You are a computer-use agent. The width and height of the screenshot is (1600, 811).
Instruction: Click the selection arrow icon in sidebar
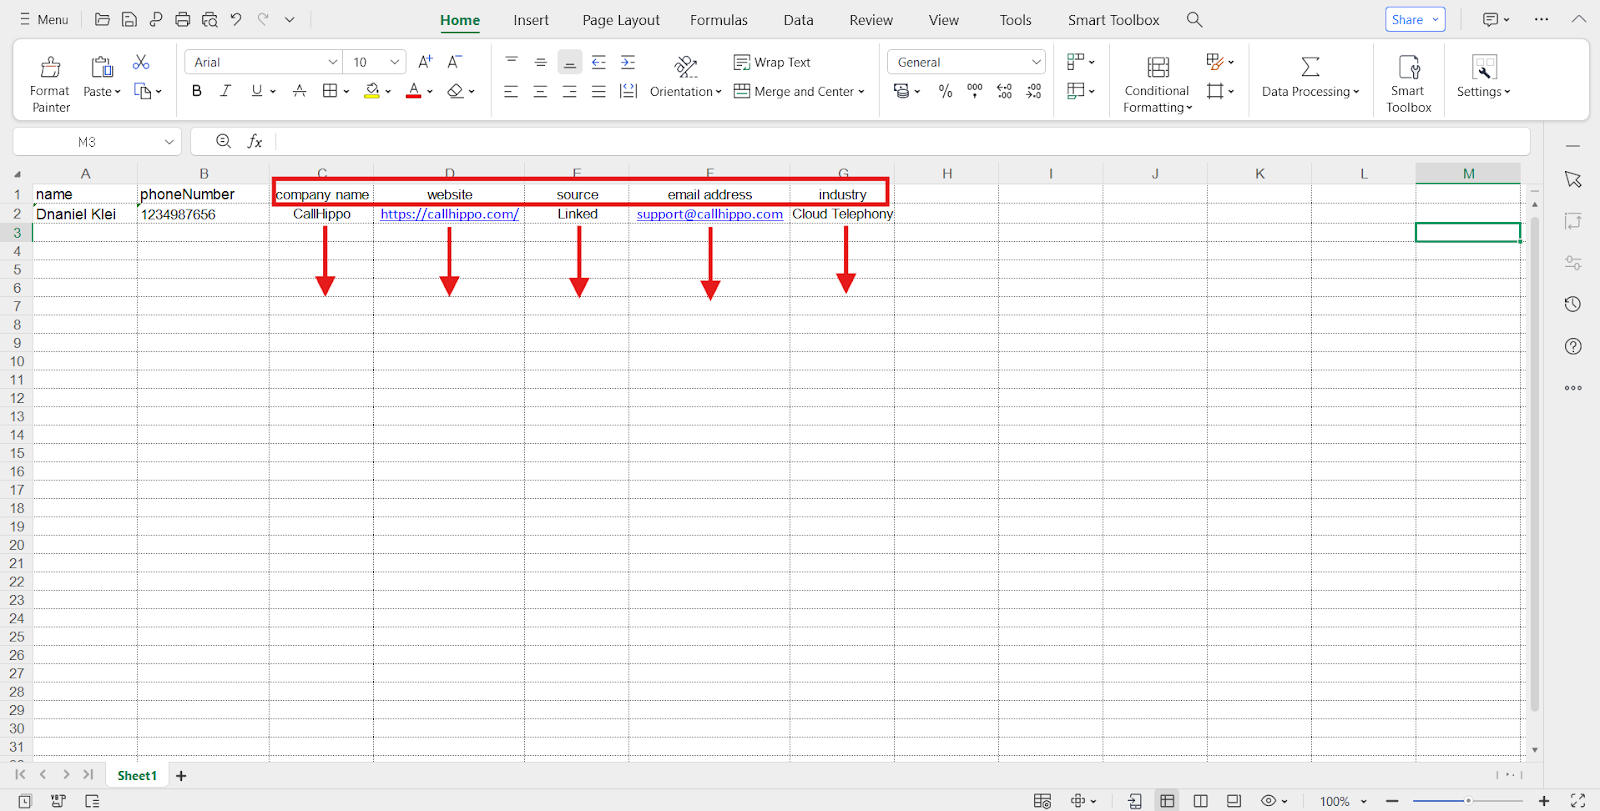pos(1573,179)
